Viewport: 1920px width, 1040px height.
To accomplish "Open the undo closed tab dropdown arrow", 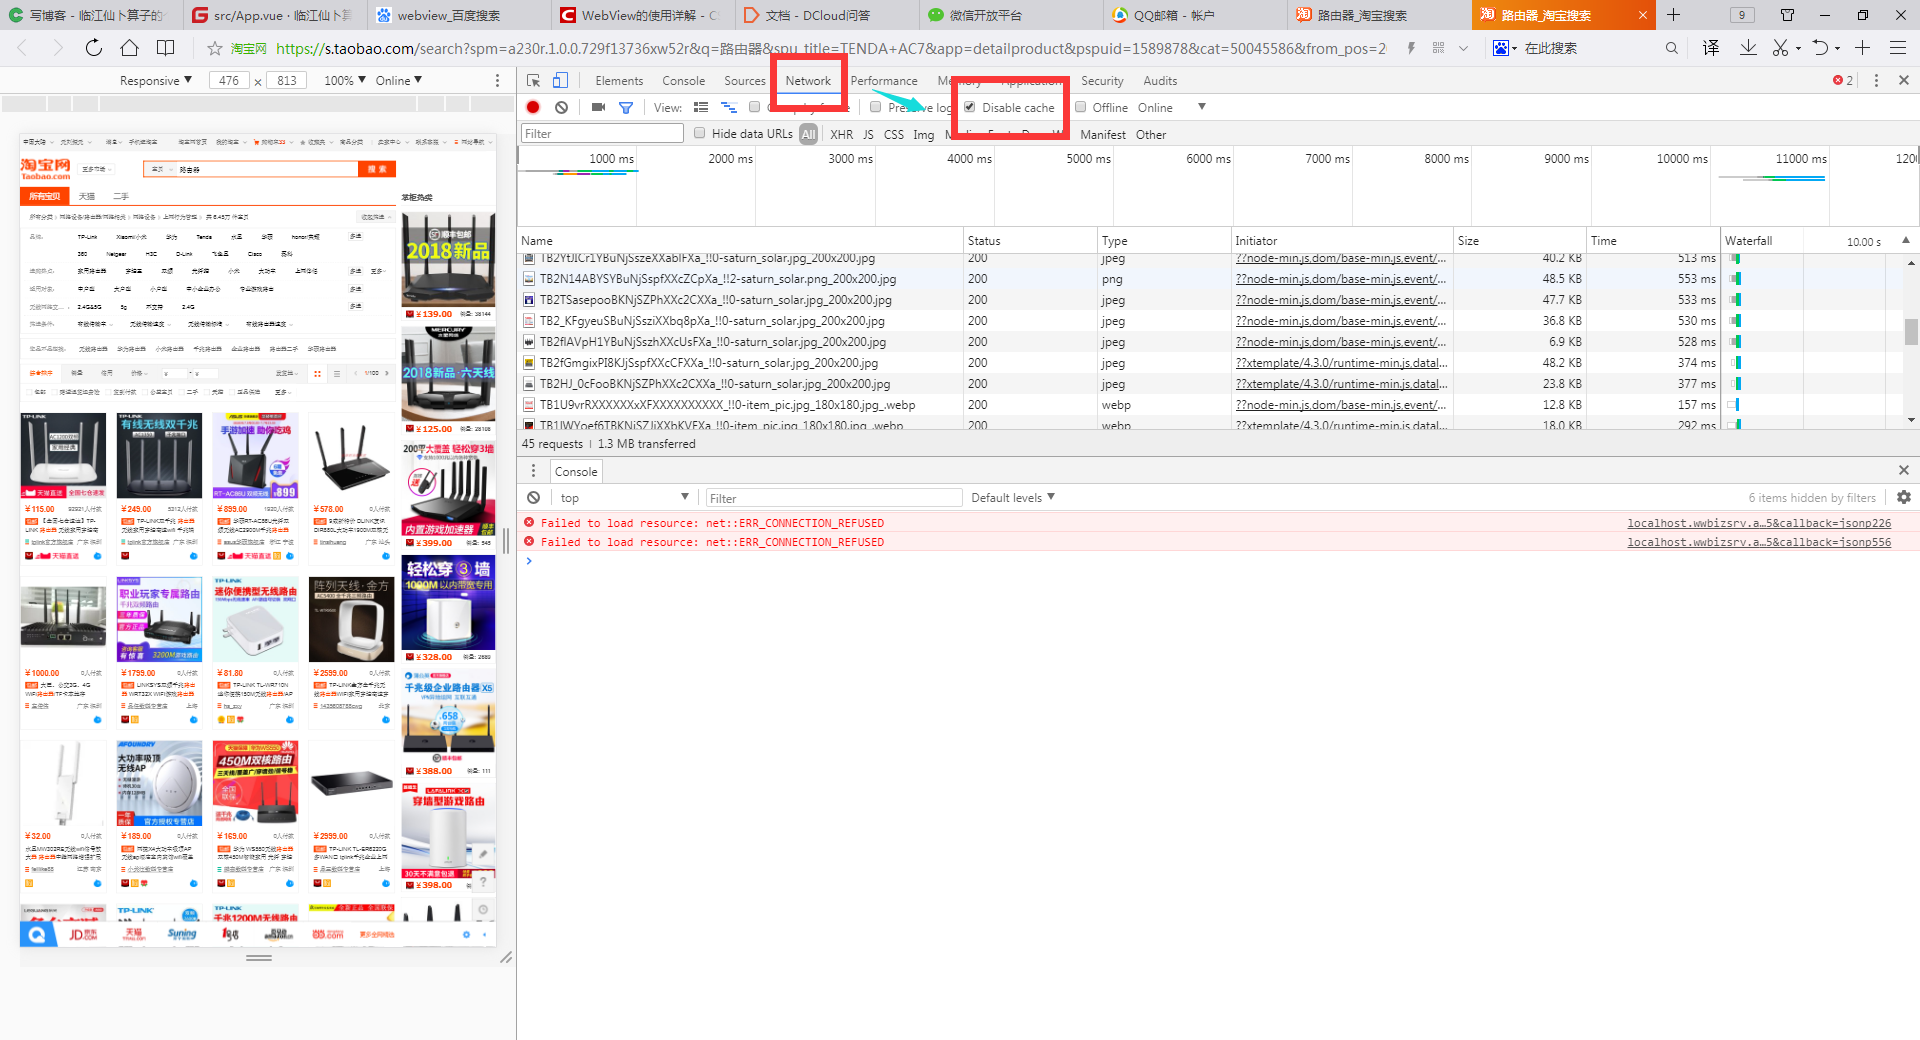I will pyautogui.click(x=1837, y=48).
